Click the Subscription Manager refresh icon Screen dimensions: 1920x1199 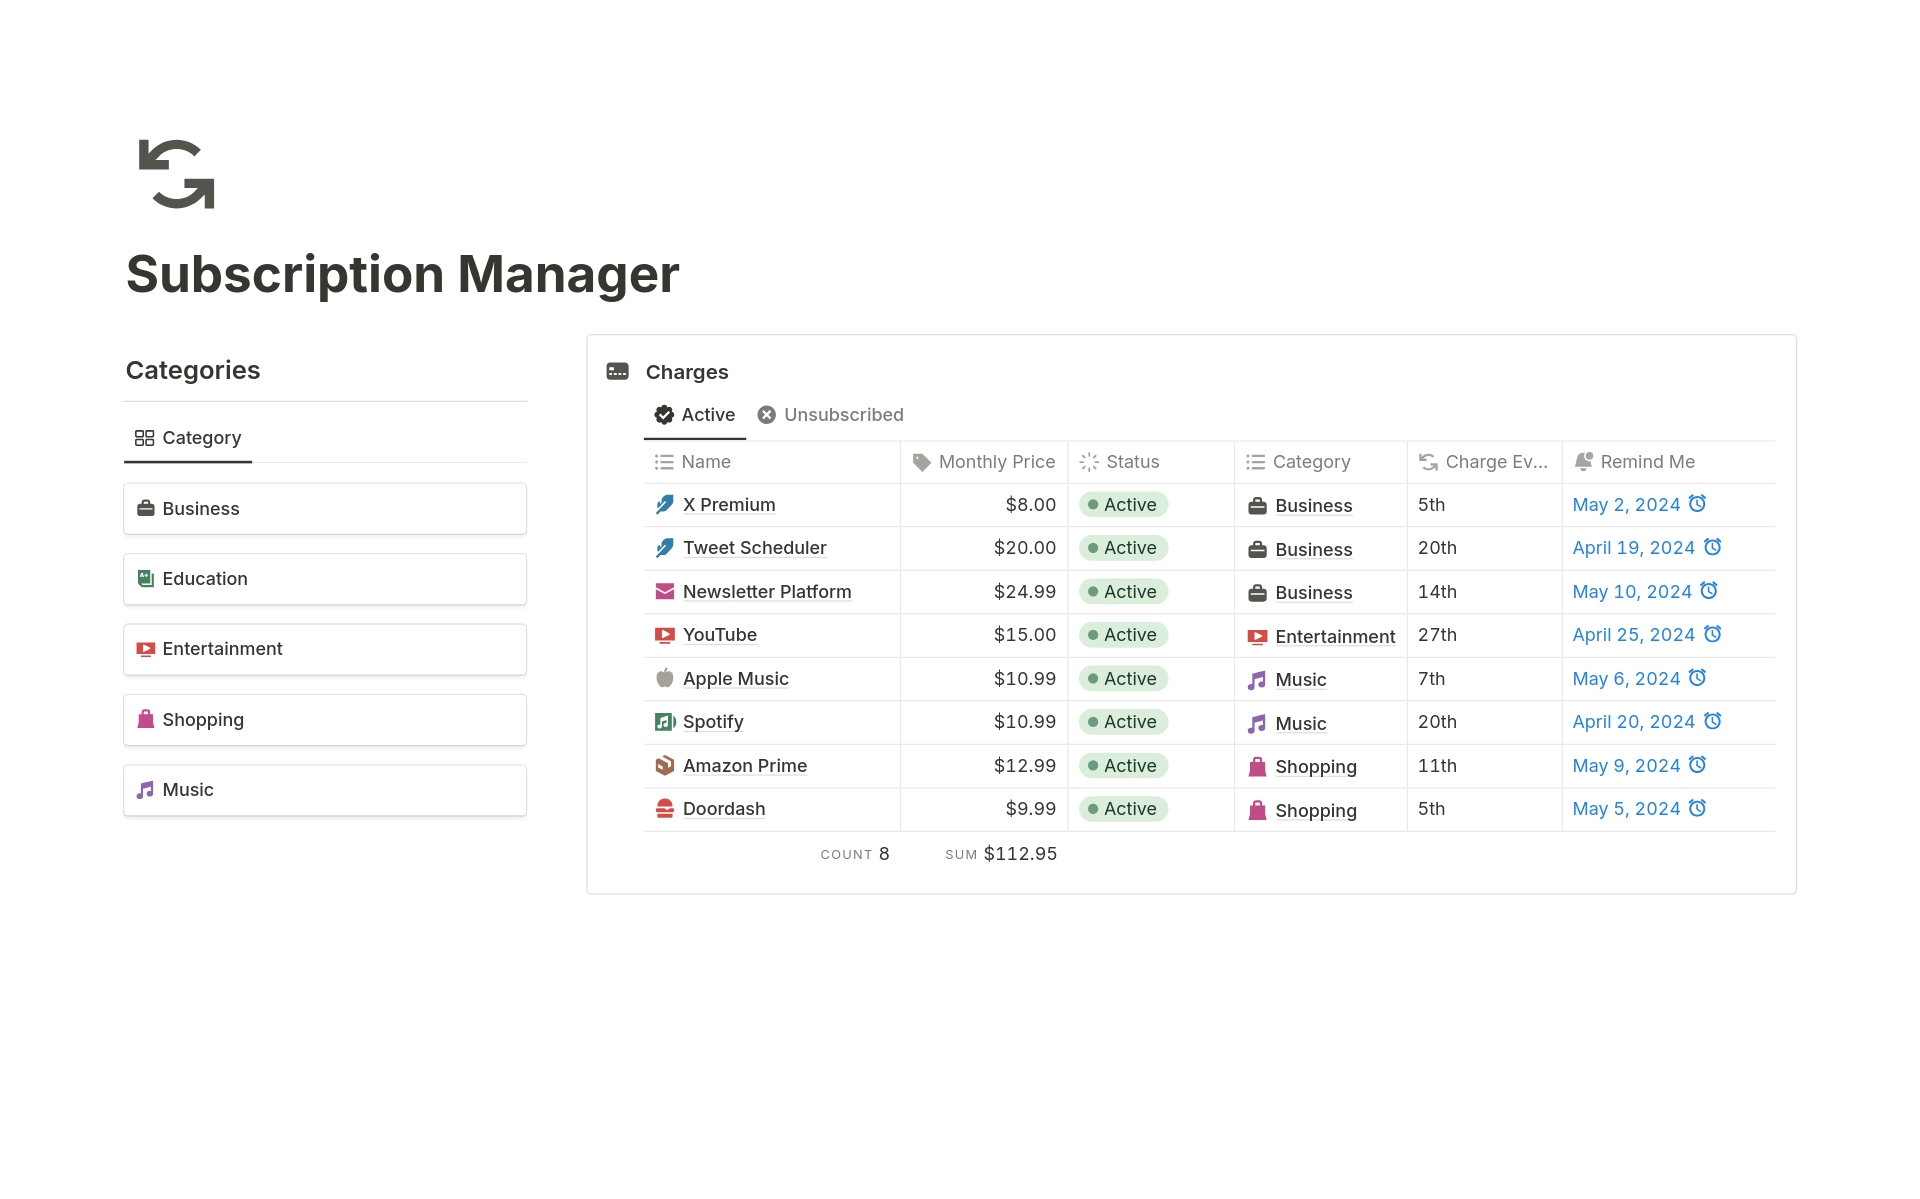point(175,171)
